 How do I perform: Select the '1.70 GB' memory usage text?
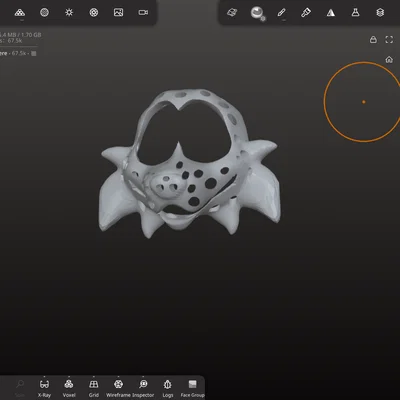click(31, 35)
